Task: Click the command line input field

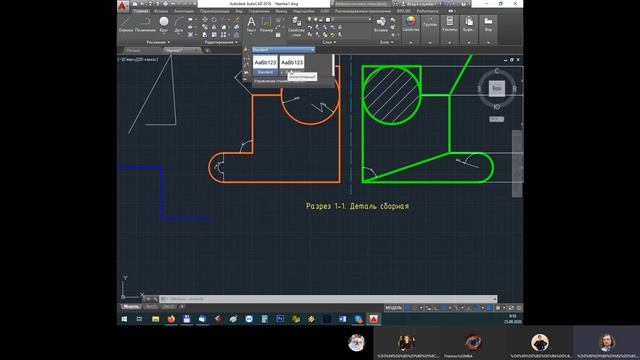Action: click(328, 299)
